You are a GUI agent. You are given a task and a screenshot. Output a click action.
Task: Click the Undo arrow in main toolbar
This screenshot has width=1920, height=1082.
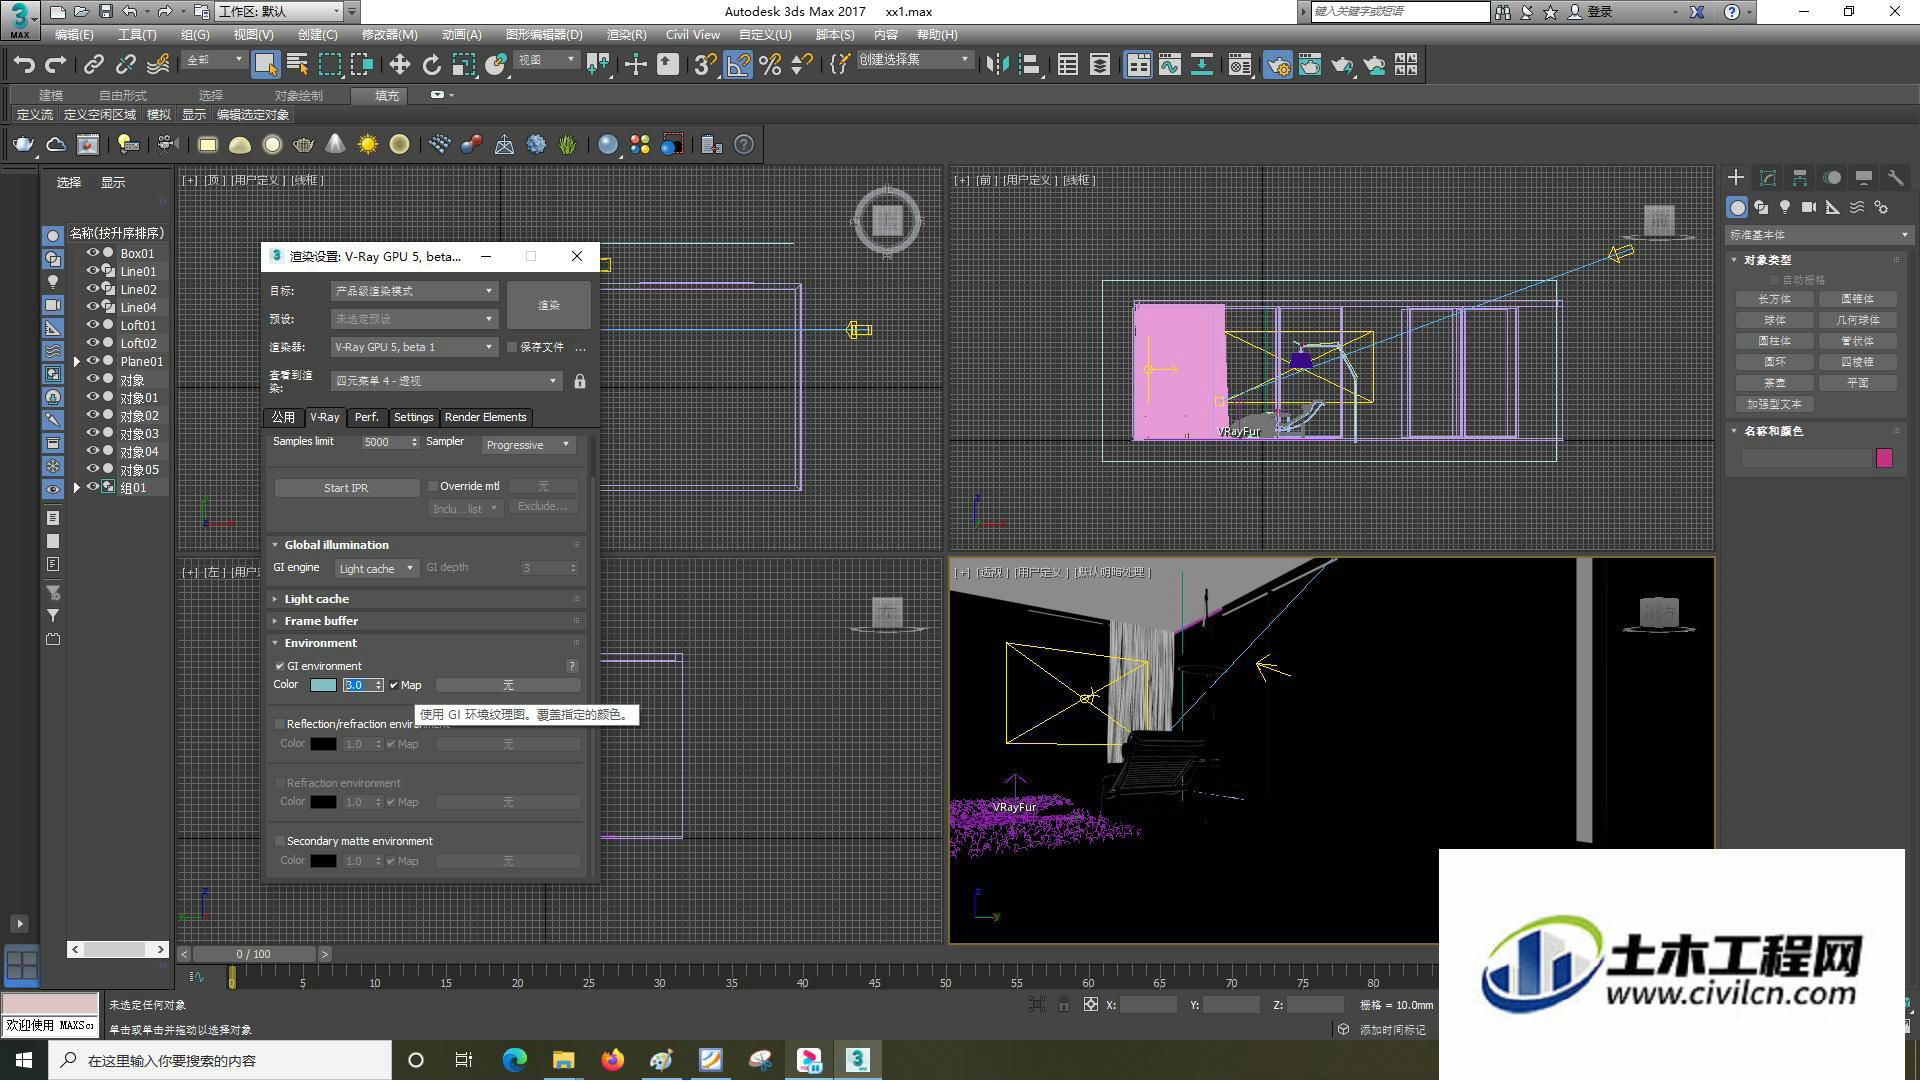[24, 65]
